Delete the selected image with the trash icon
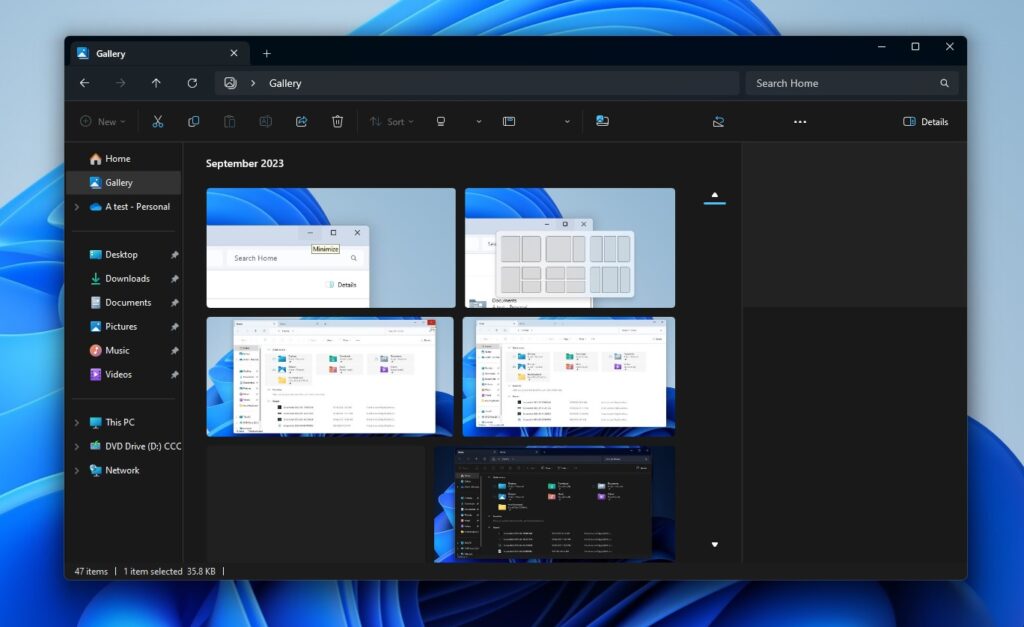Image resolution: width=1024 pixels, height=627 pixels. point(337,121)
